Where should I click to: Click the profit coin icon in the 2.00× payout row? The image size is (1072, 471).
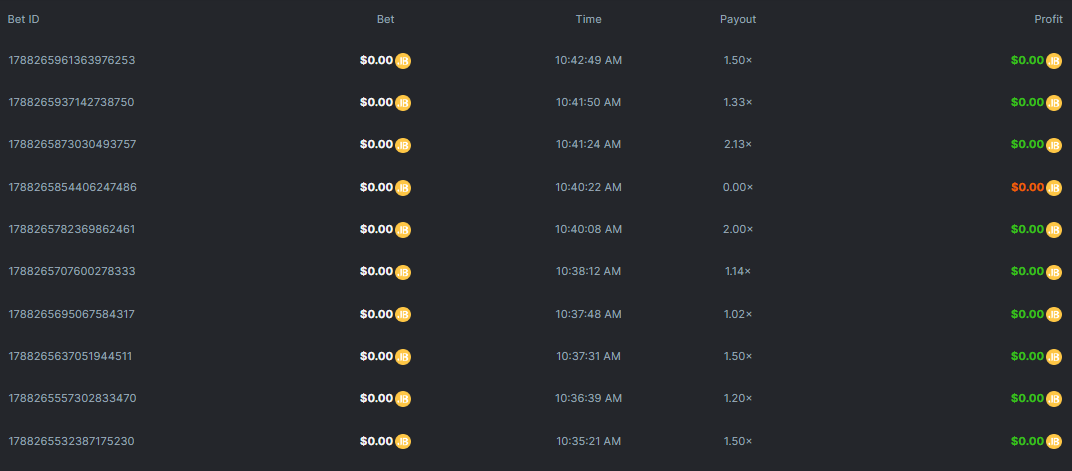click(x=1054, y=230)
